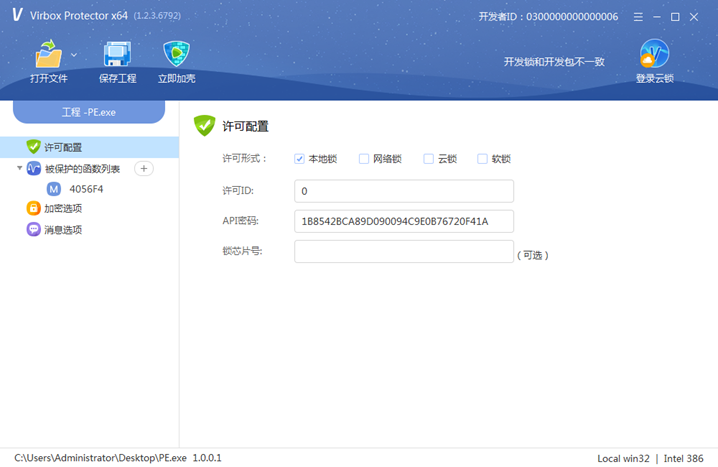
Task: Click the 登录云锁 cloud login icon
Action: [654, 54]
